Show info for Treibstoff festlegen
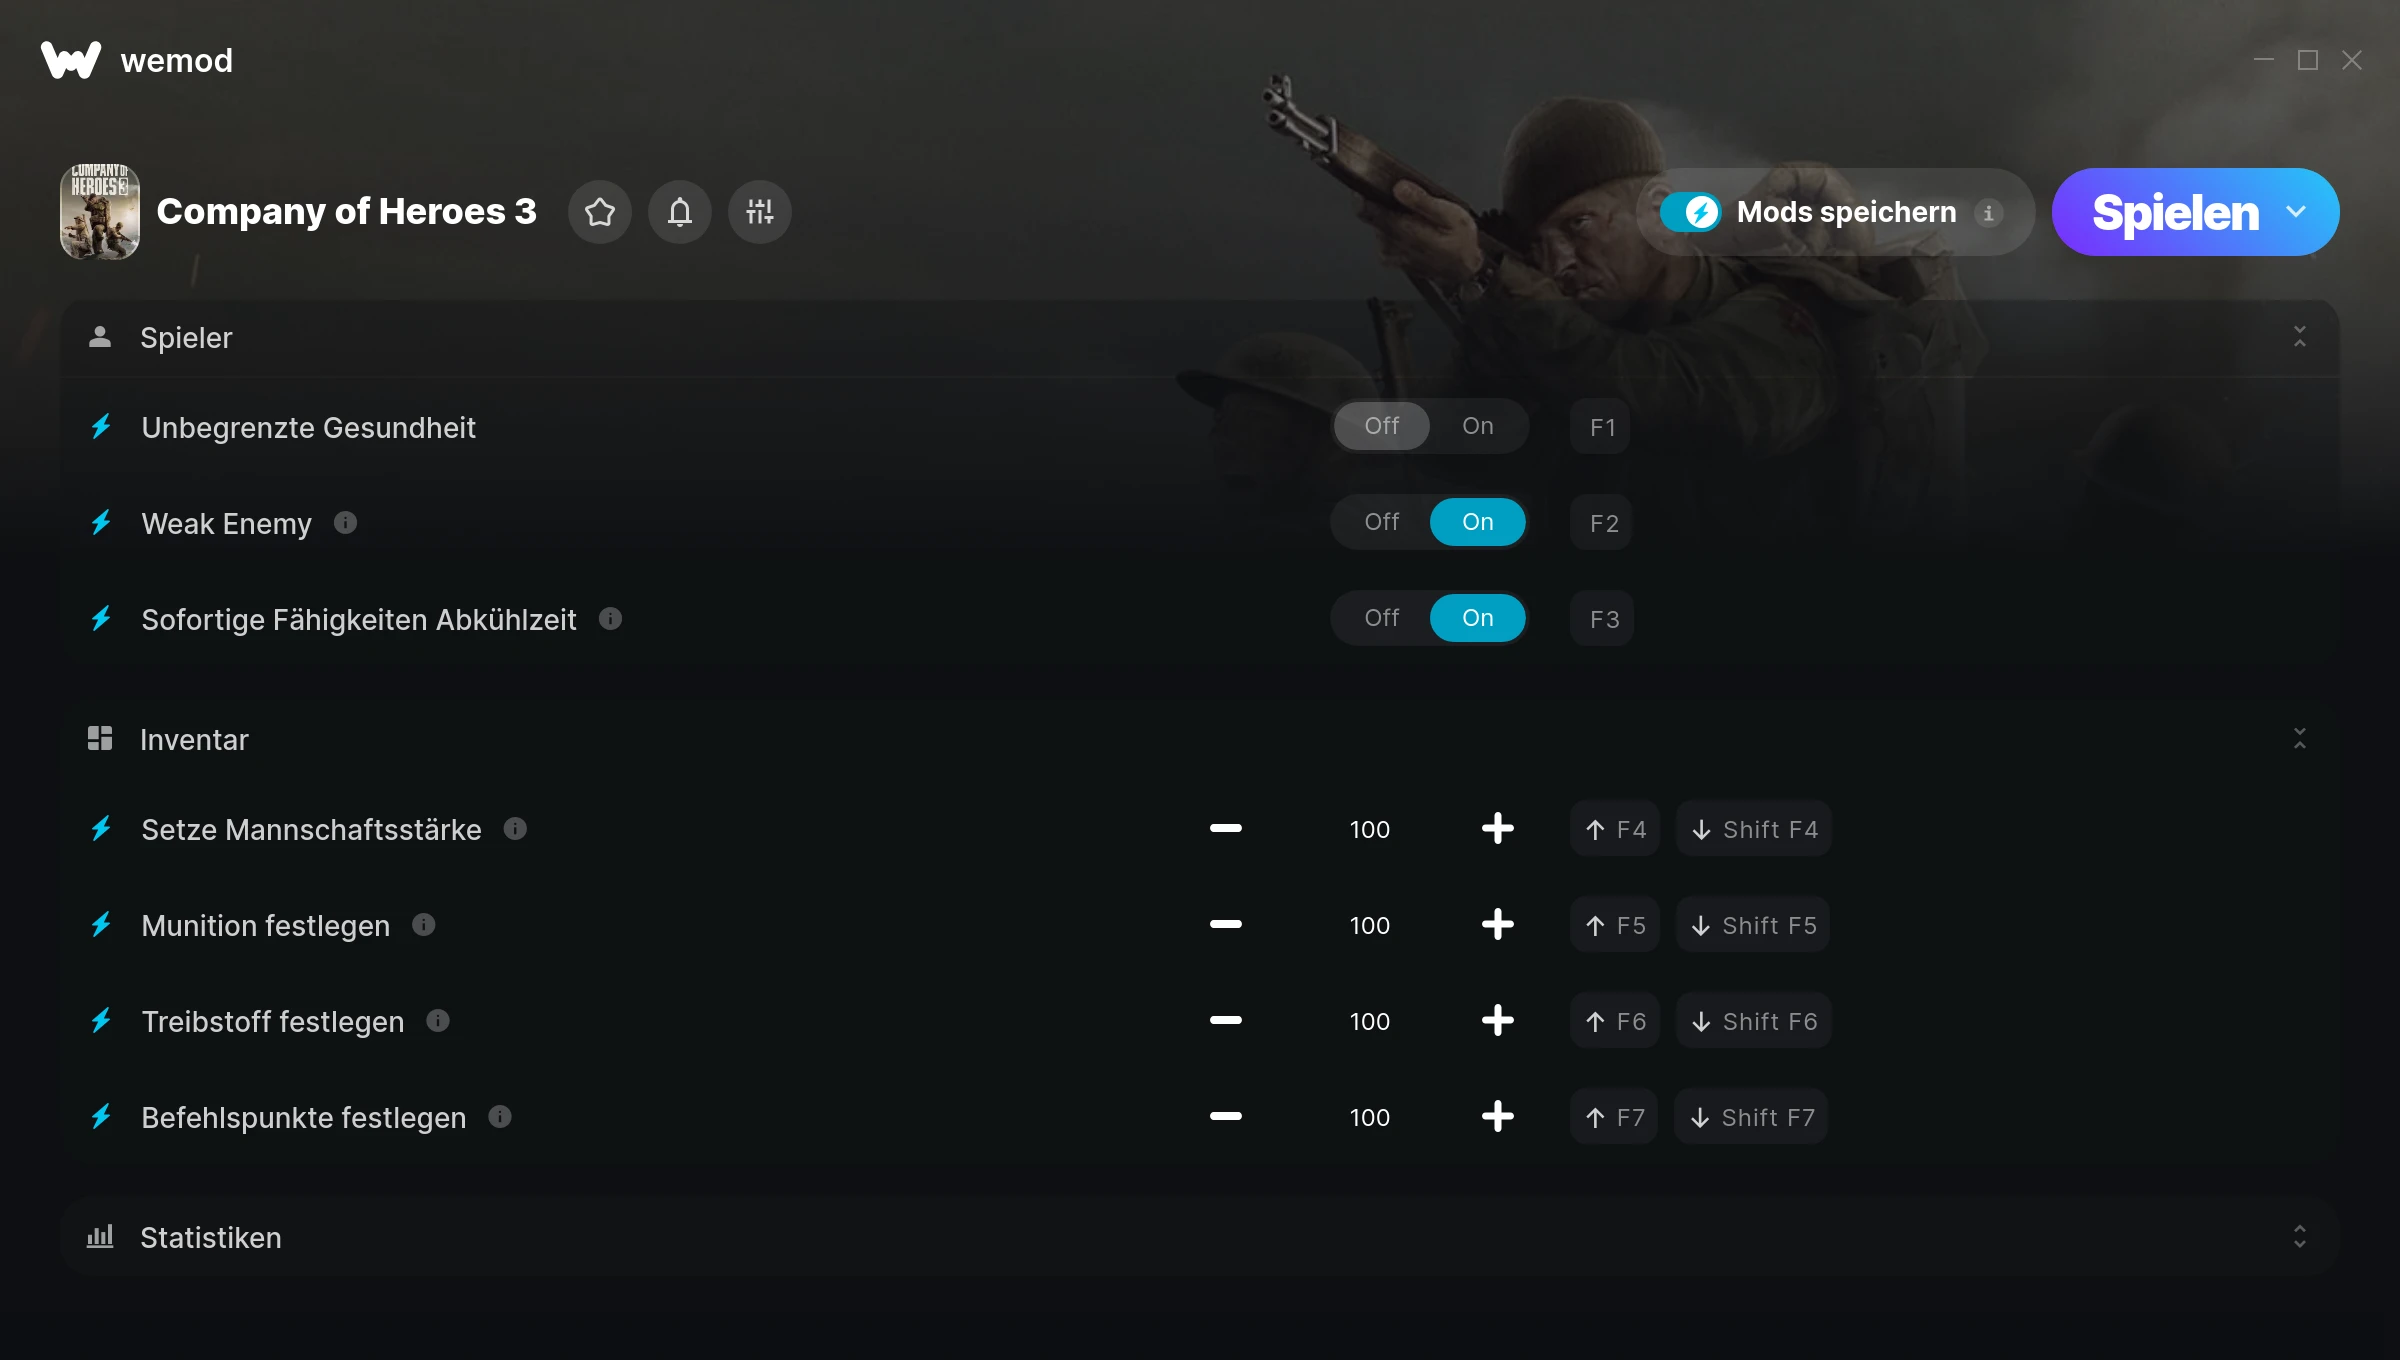Screen dimensions: 2400x1360 tap(438, 1021)
